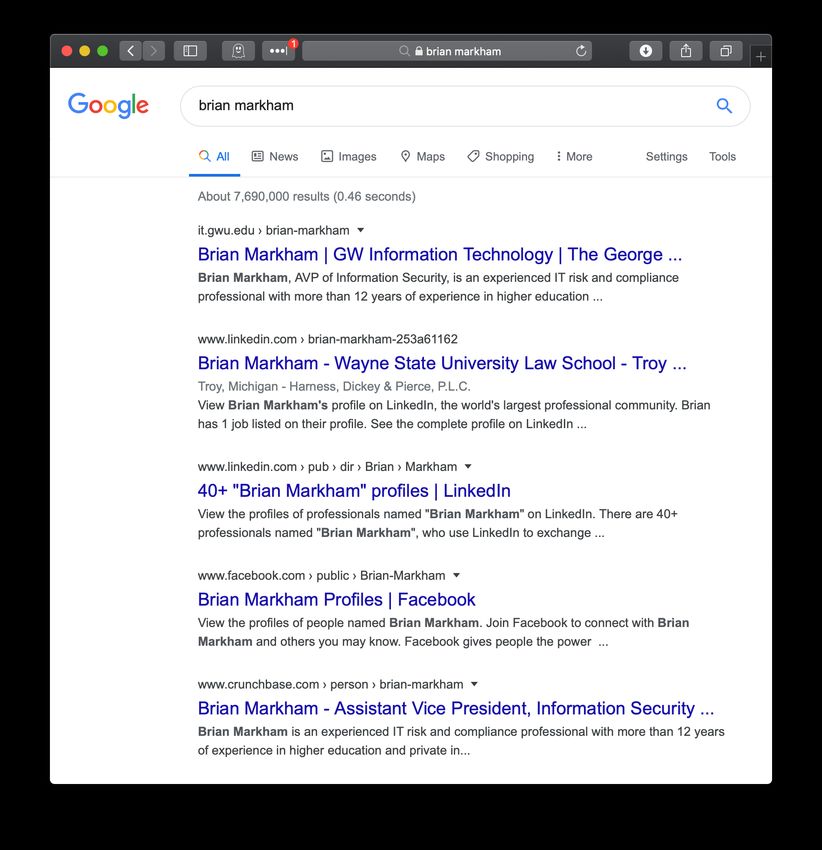Switch to the Shopping tab

coord(500,157)
